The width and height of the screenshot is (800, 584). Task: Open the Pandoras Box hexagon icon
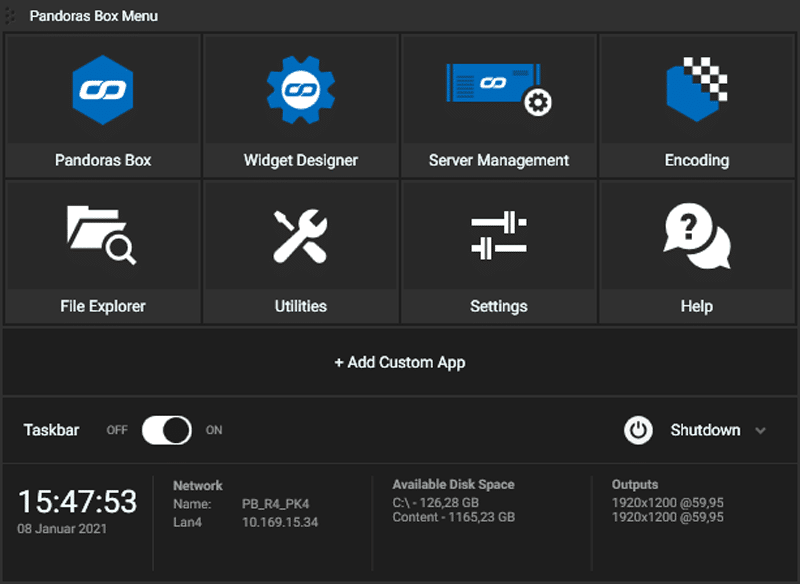[x=103, y=90]
